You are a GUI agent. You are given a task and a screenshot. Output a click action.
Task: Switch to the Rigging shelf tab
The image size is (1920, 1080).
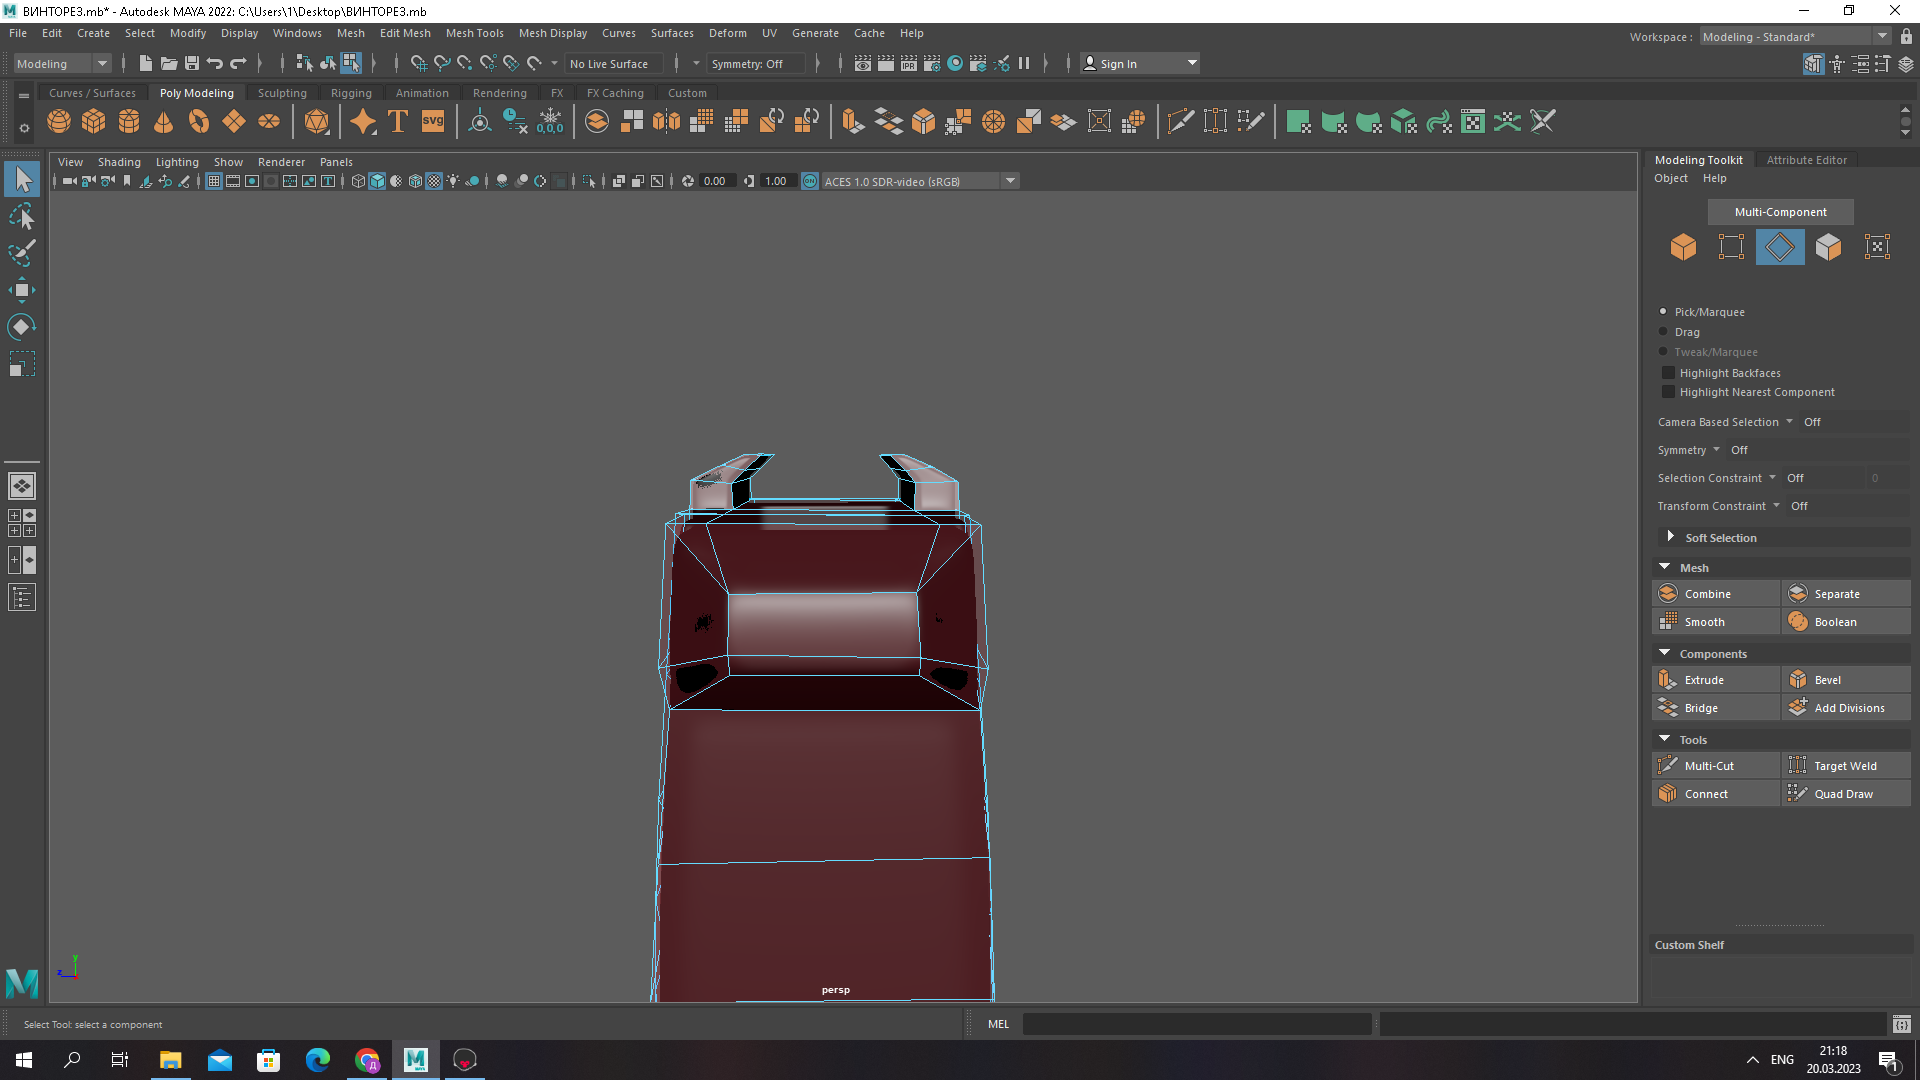(351, 93)
